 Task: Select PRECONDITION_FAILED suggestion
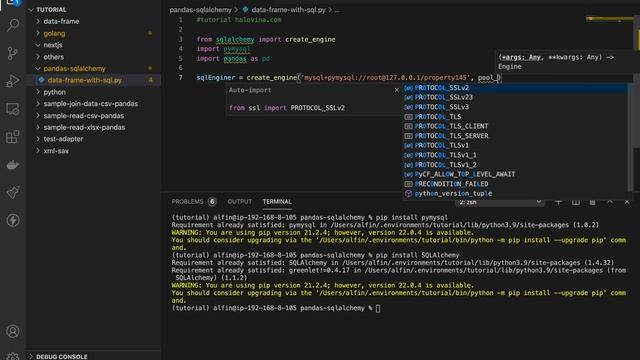515,184
